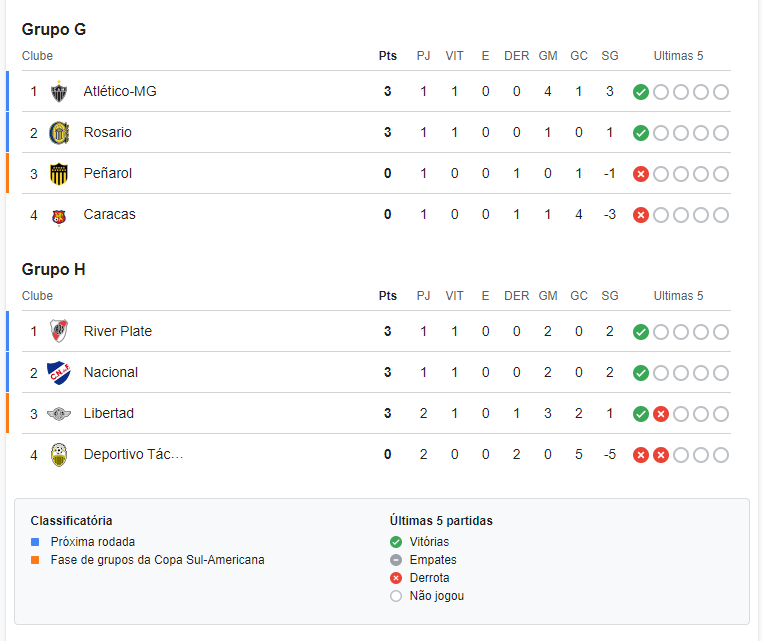Click the Pts header in Grupo G
This screenshot has height=641, width=762.
388,56
